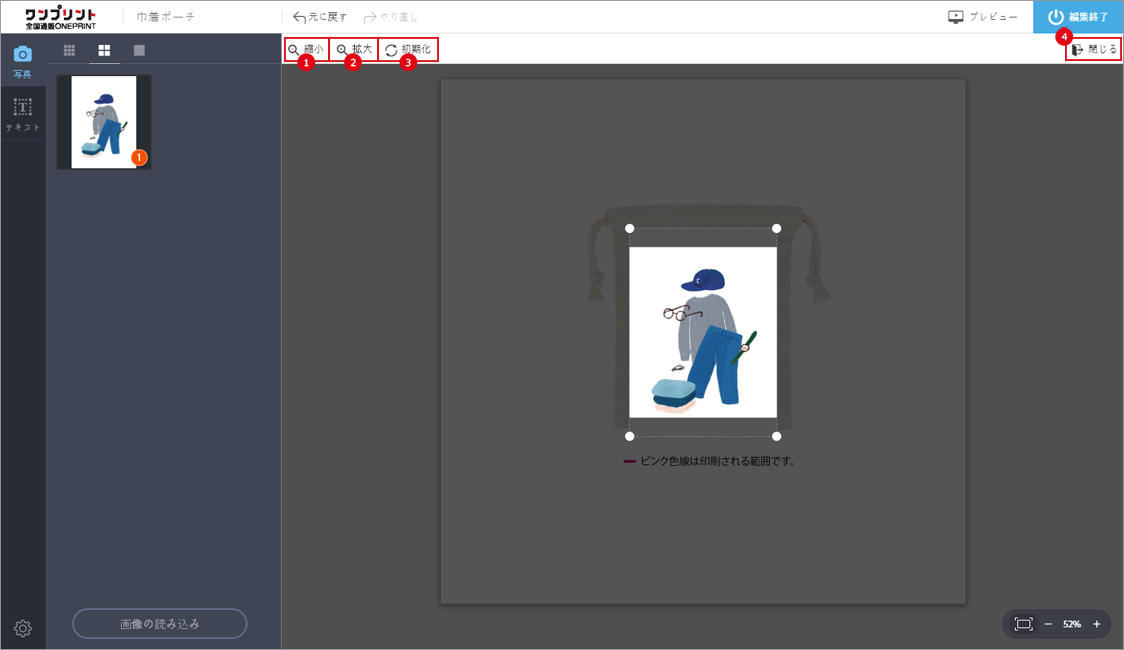Decrease canvas zoom with minus button
The width and height of the screenshot is (1124, 650).
pos(1048,624)
